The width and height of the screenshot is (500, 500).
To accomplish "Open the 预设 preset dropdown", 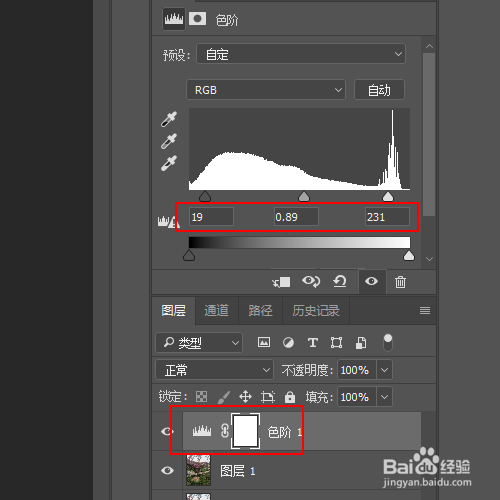I will (x=301, y=54).
